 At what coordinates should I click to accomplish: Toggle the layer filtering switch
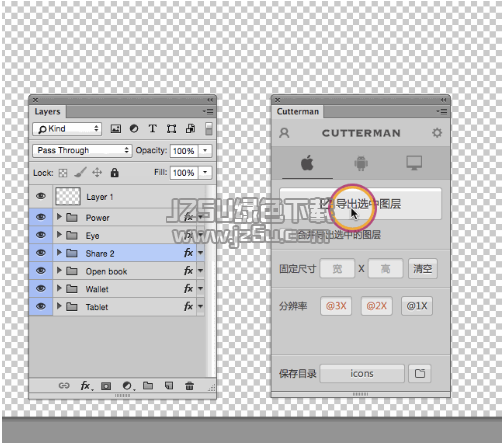[209, 129]
